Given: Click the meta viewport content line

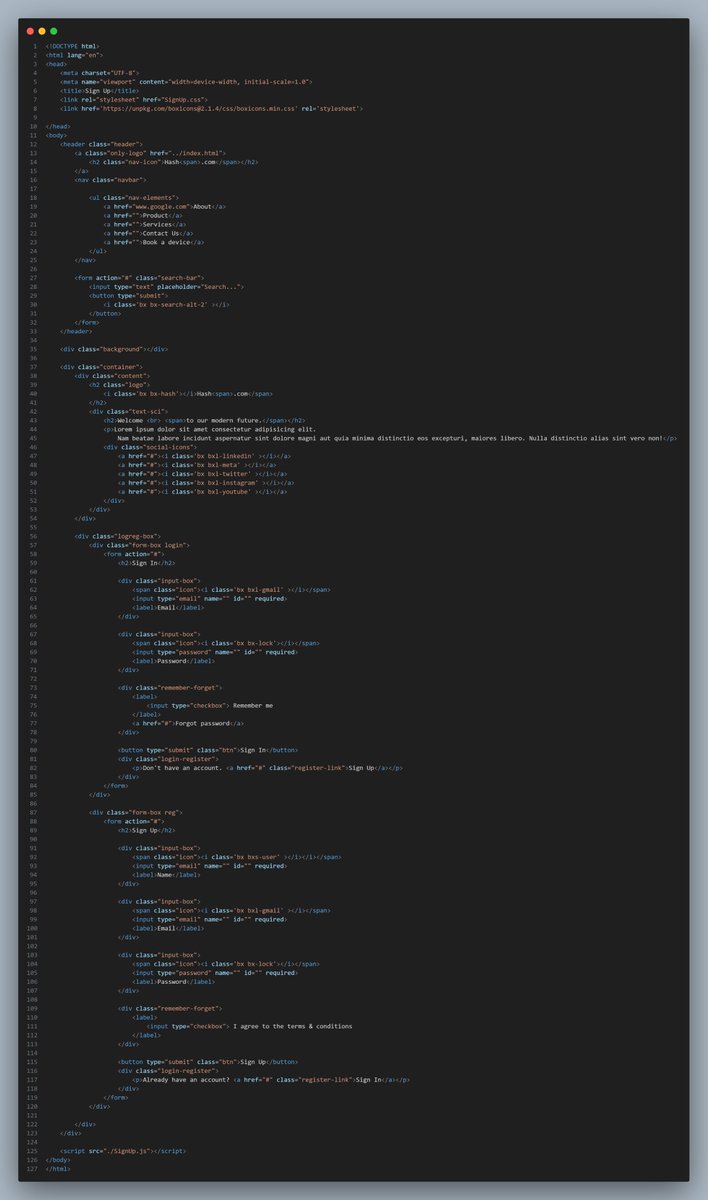Looking at the screenshot, I should [x=186, y=82].
